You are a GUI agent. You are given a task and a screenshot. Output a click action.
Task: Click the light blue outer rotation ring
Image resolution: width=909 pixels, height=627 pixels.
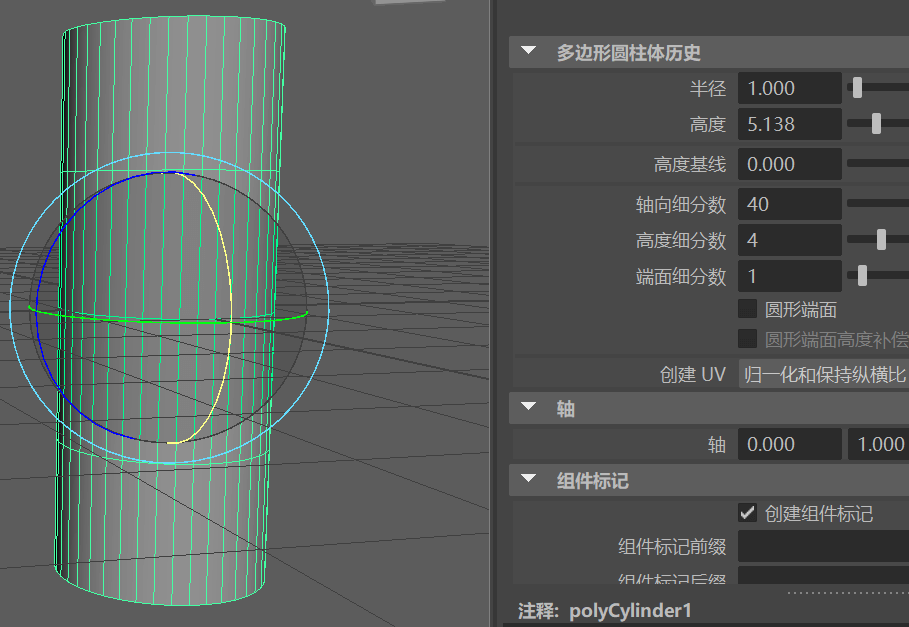(x=328, y=307)
